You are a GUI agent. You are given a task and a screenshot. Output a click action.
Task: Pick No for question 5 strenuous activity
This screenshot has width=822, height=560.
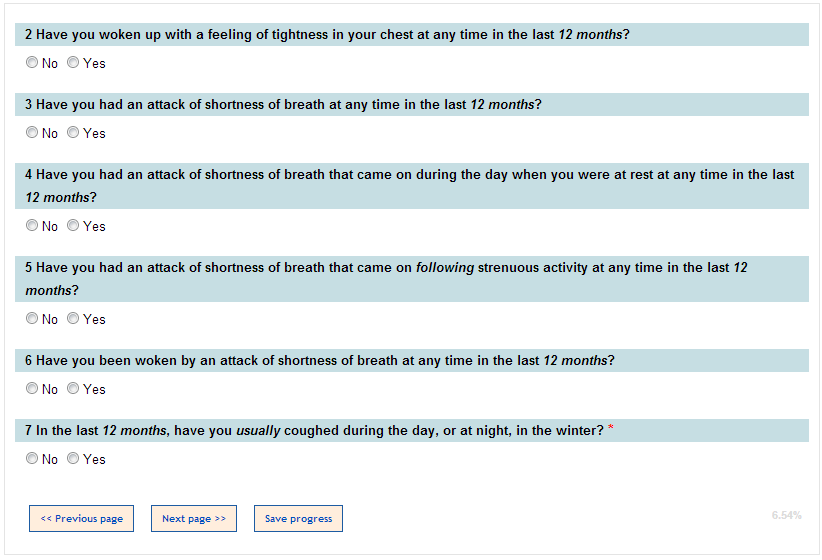pos(32,319)
